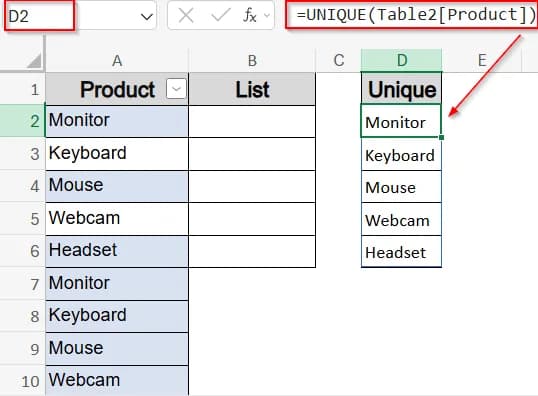Click the Unique header cell
Viewport: 538px width, 396px height.
pos(401,89)
